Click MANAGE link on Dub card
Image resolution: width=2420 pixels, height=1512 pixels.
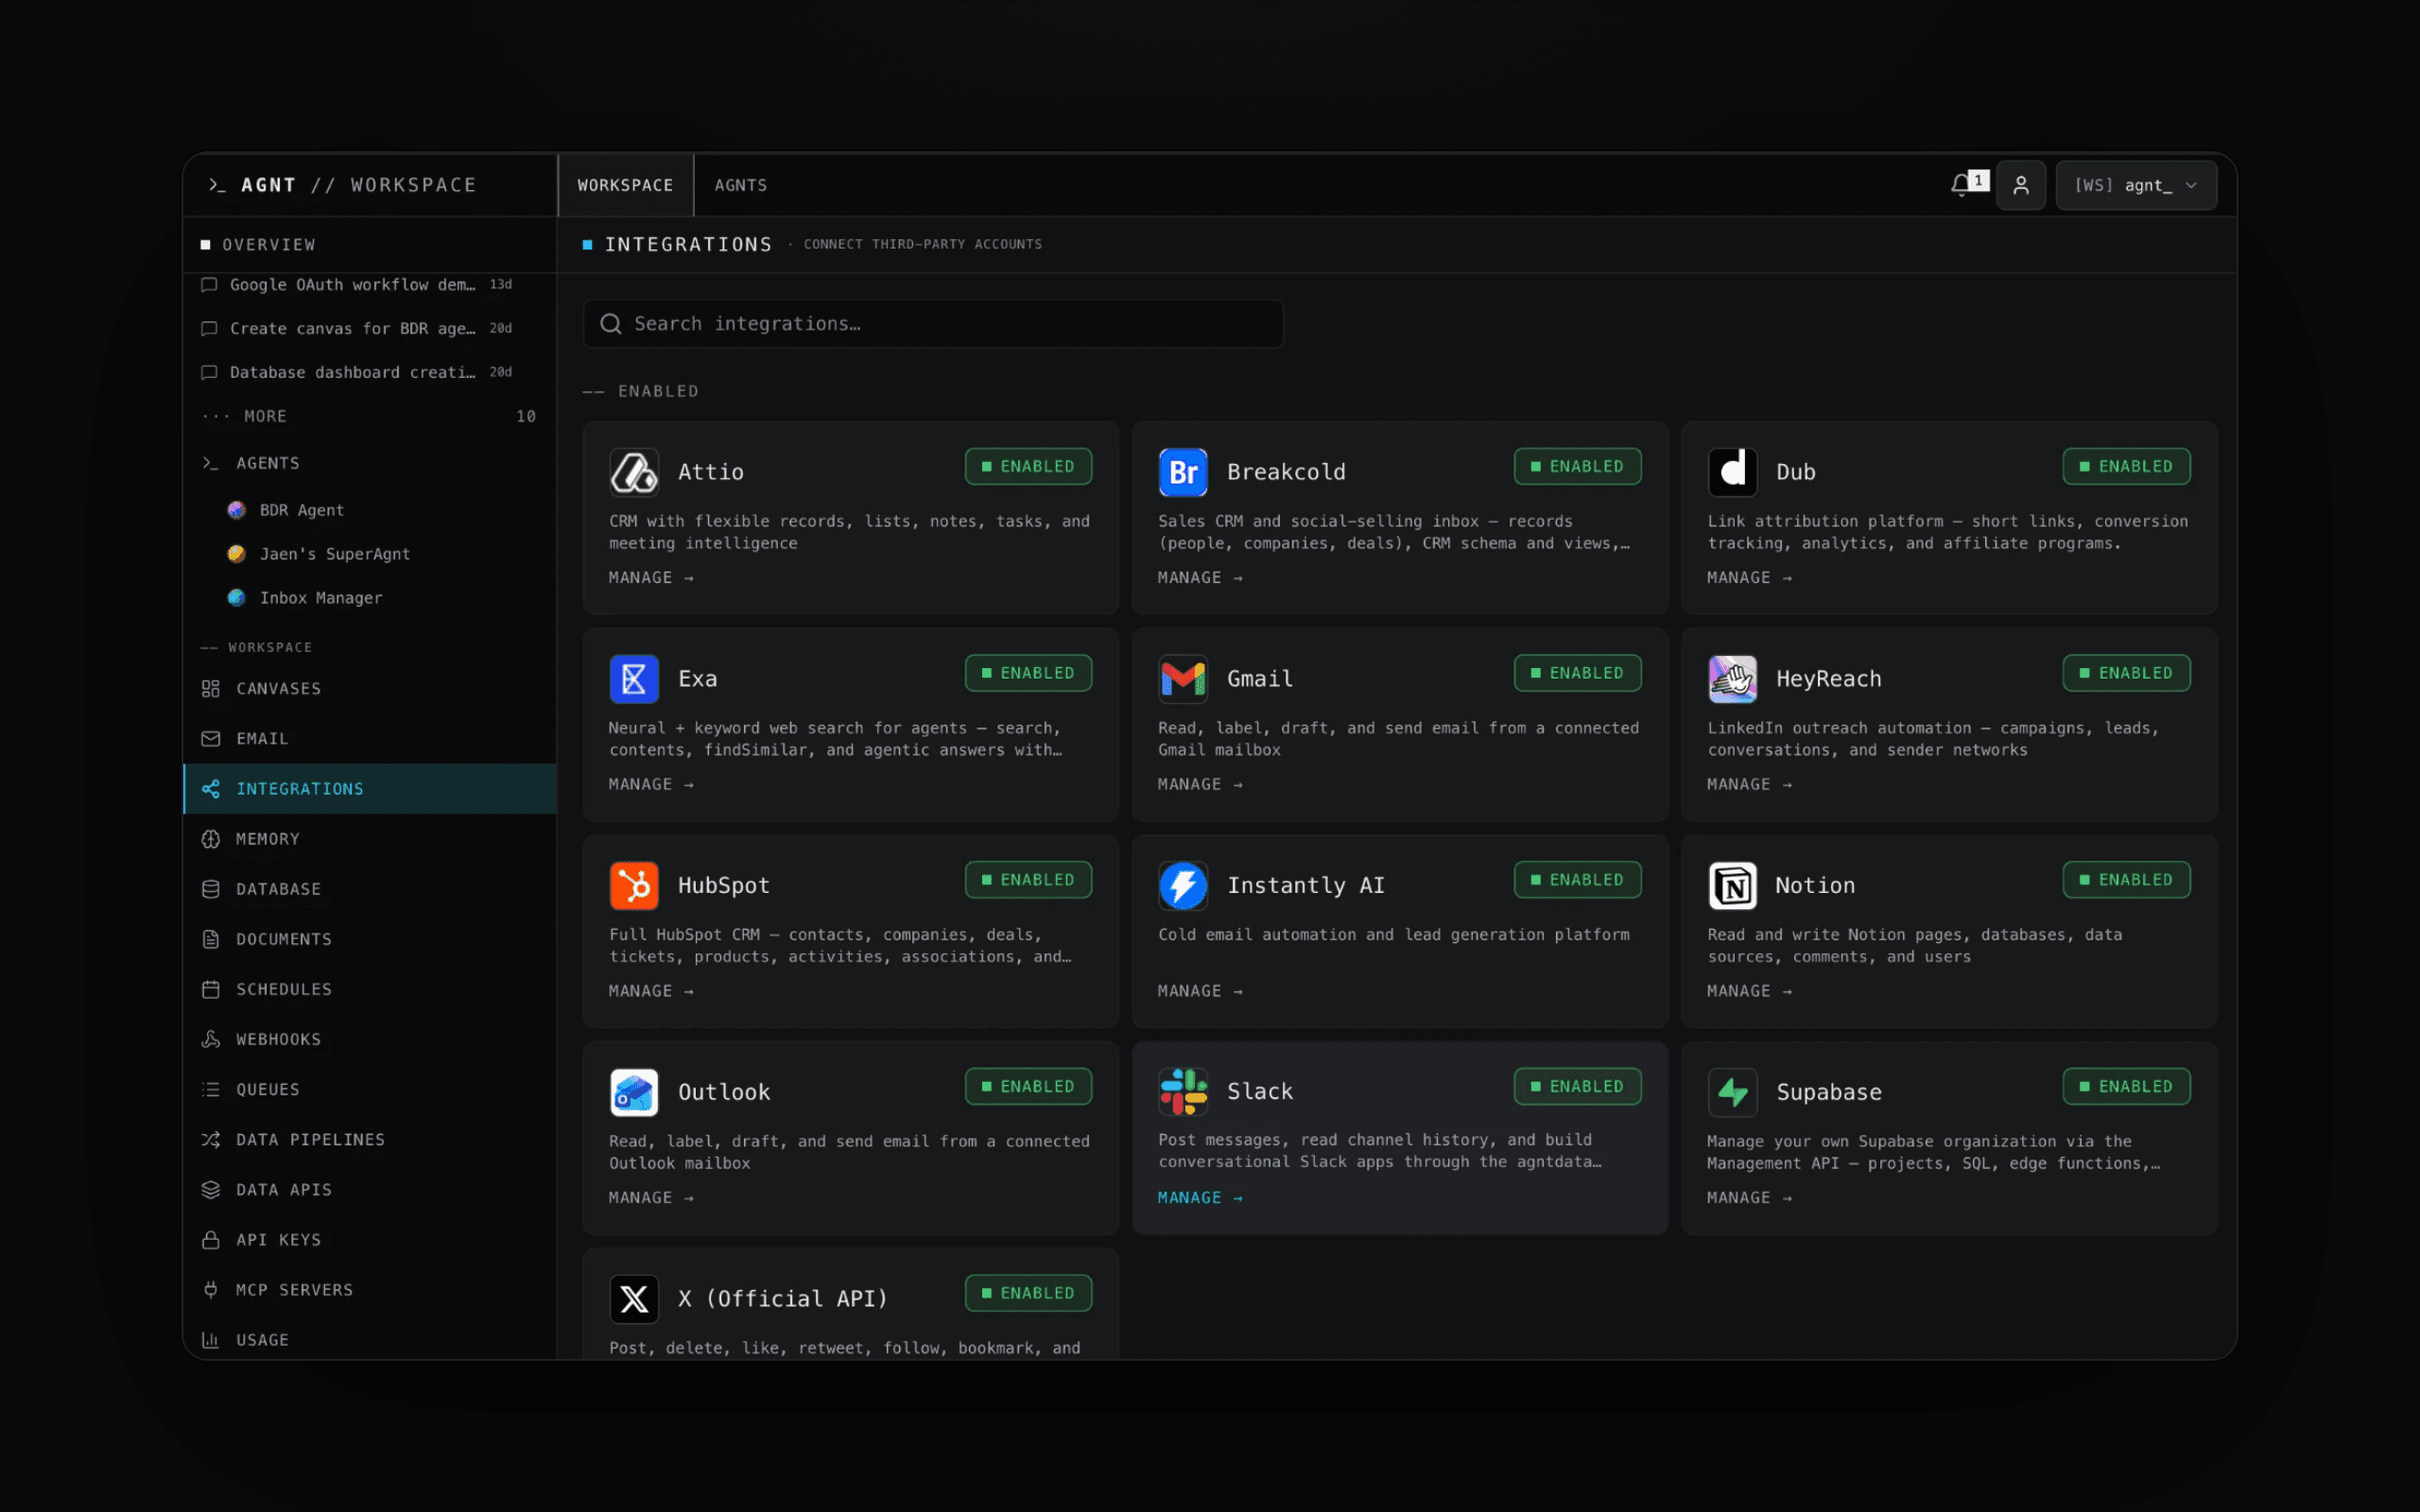pyautogui.click(x=1749, y=578)
